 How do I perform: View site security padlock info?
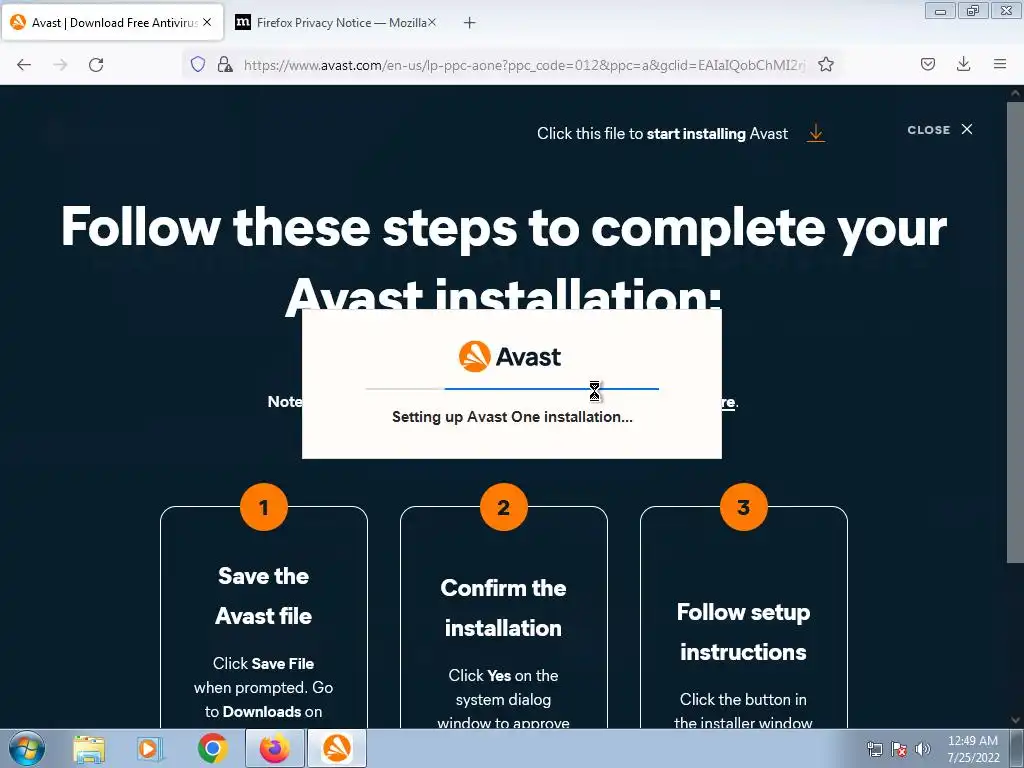click(x=225, y=64)
